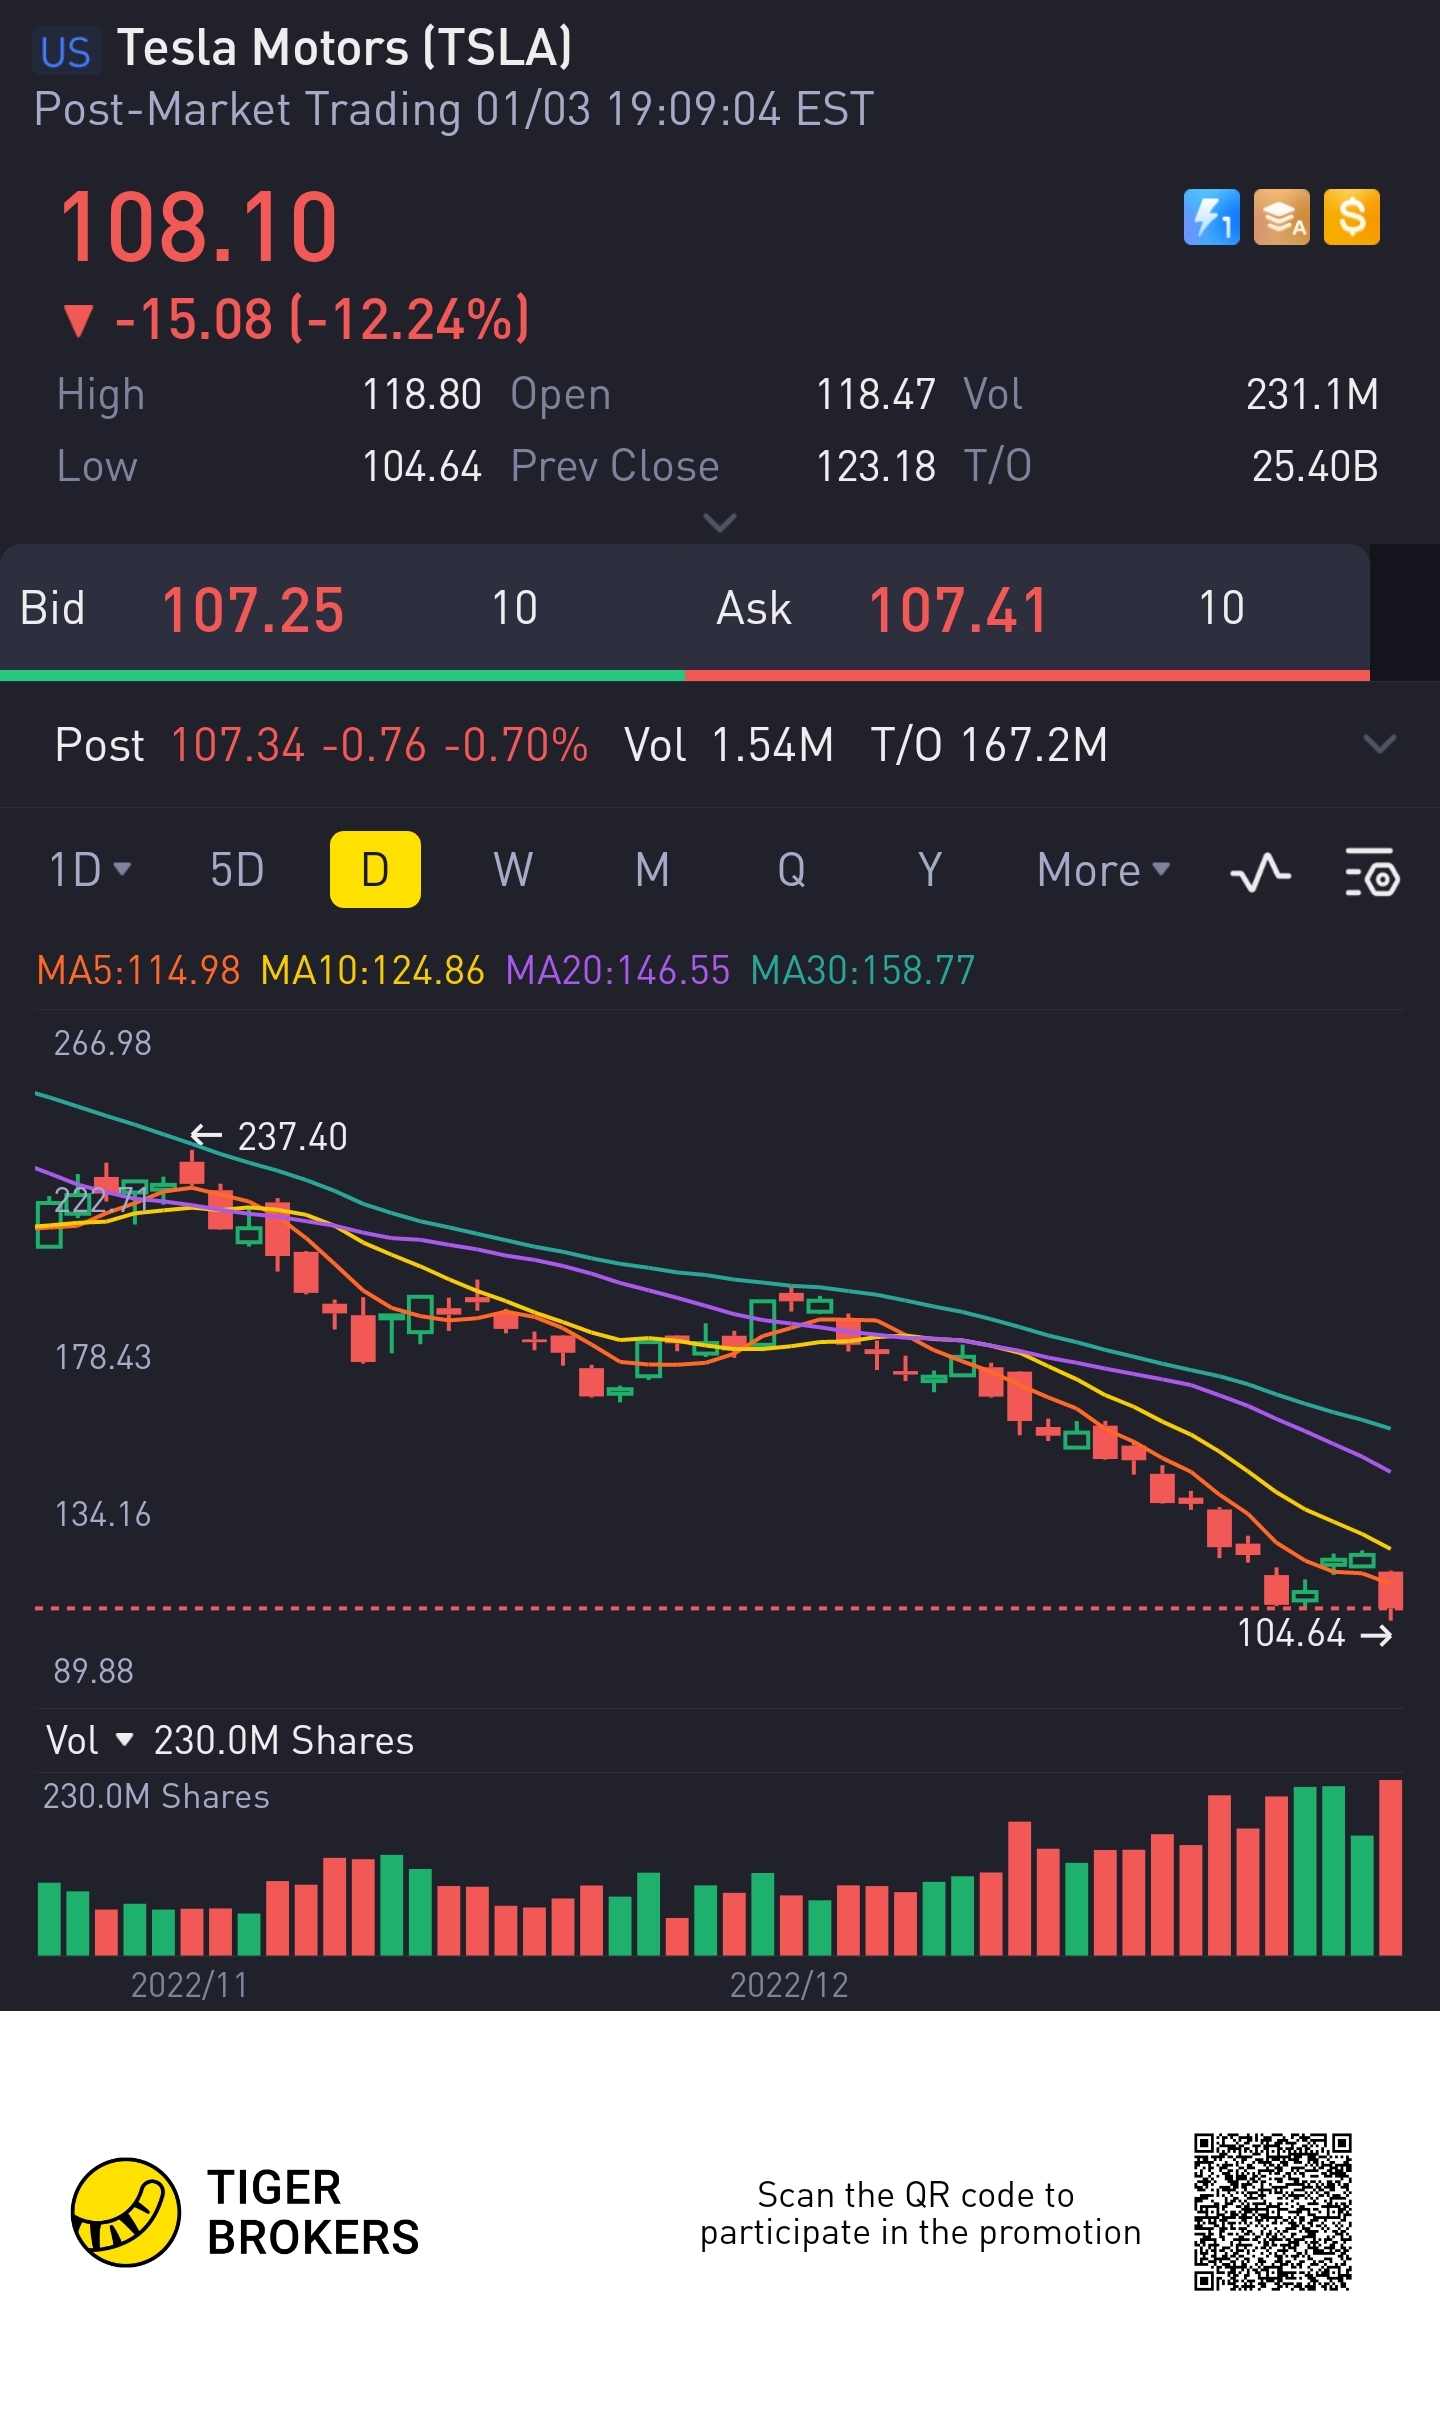Screen dimensions: 1440x2414
Task: Tap the 104.64 low marker on chart
Action: (x=1315, y=1634)
